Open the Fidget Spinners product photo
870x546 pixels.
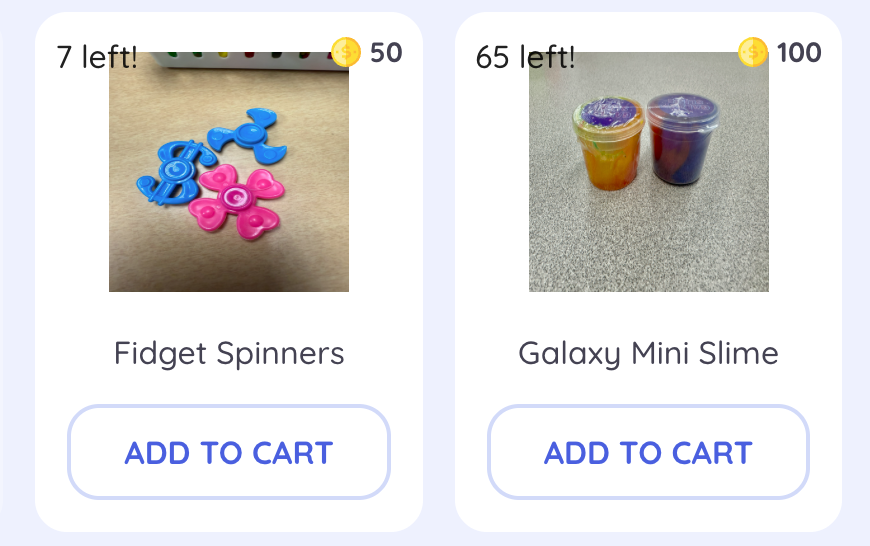click(229, 172)
